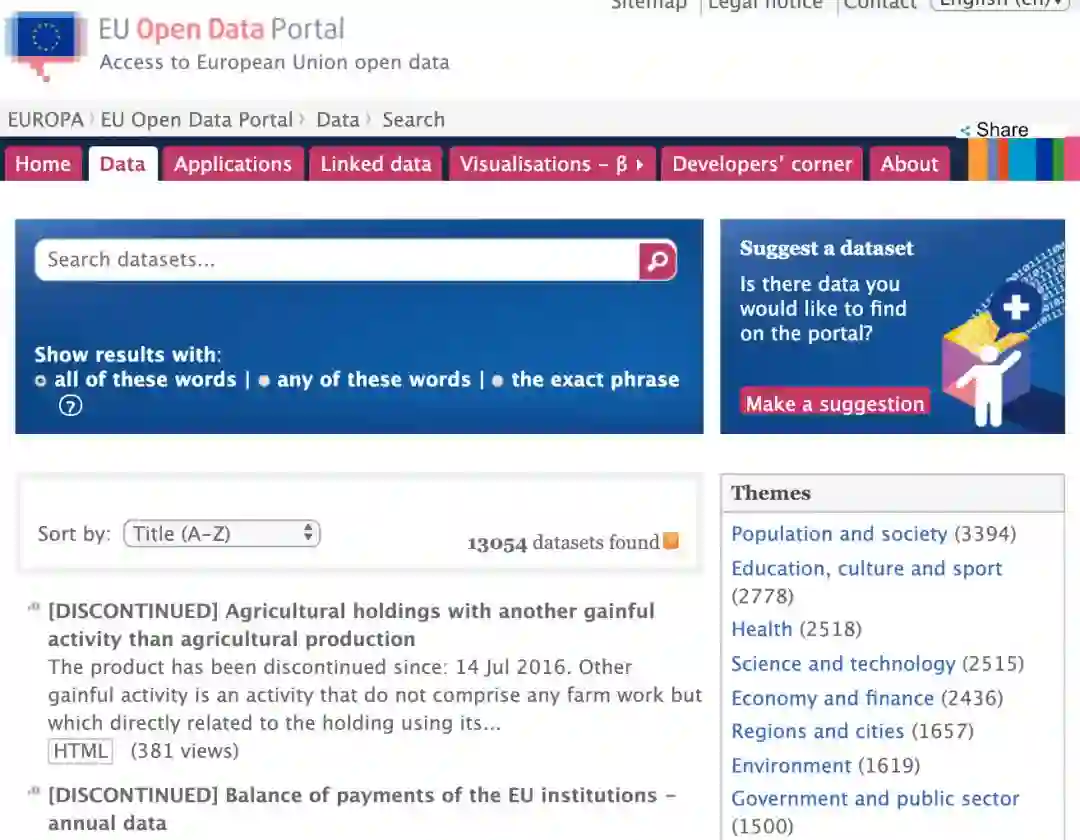Click the magnifier search button
Image resolution: width=1080 pixels, height=840 pixels.
pyautogui.click(x=658, y=260)
